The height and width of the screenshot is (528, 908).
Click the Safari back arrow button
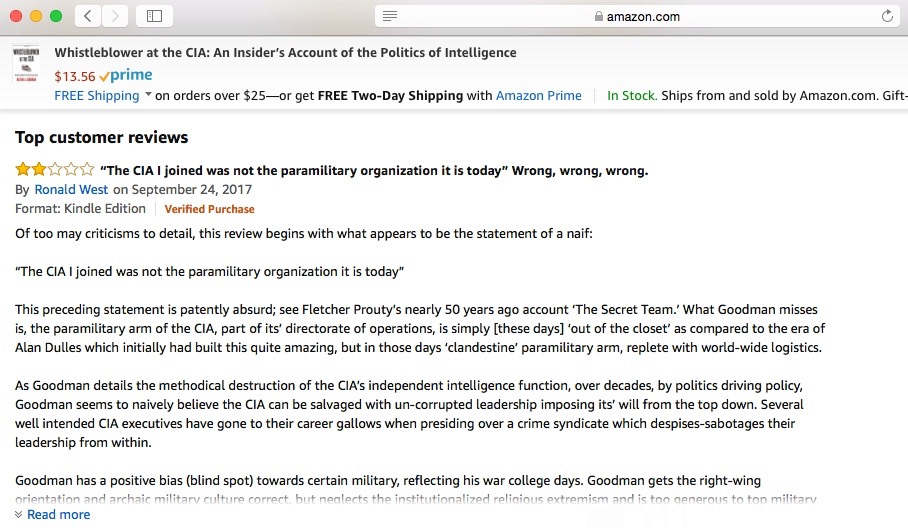click(88, 16)
